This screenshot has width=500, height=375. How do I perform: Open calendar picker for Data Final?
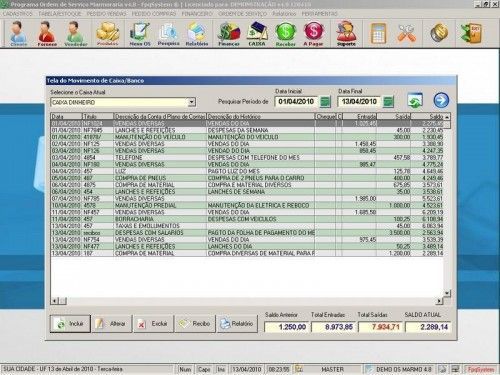pyautogui.click(x=388, y=102)
